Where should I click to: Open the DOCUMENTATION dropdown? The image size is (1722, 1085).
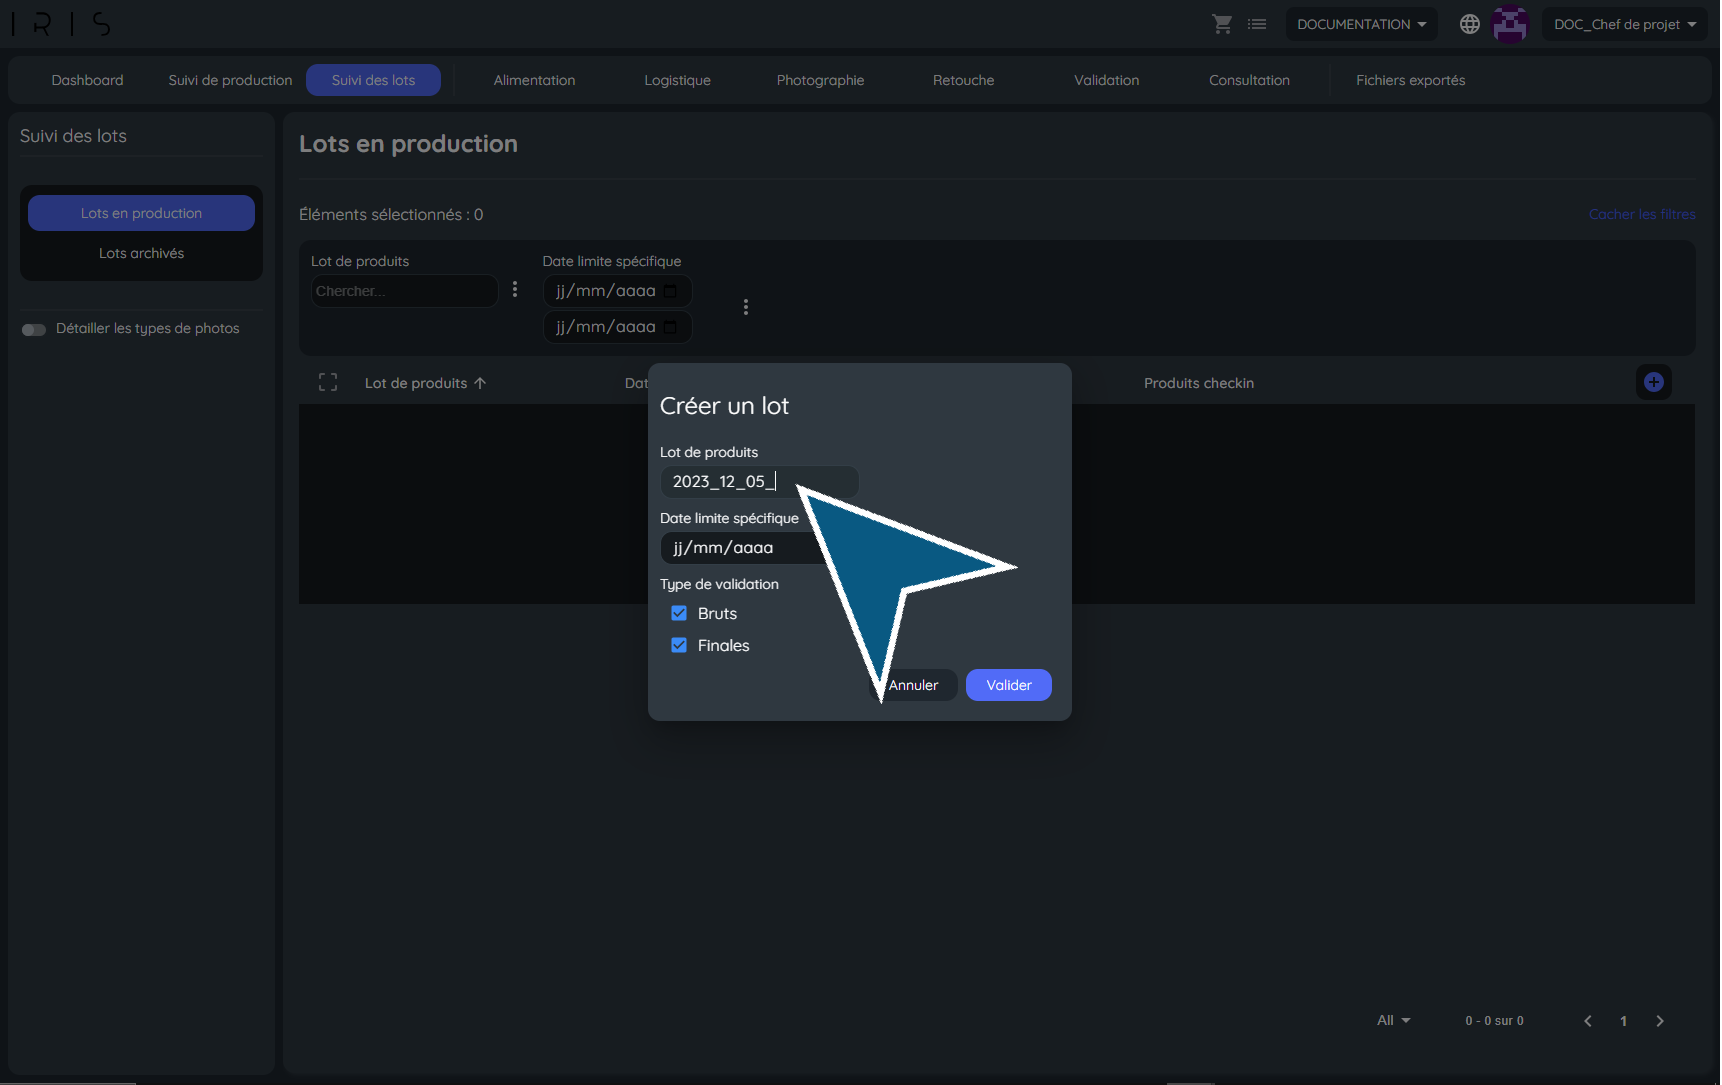(x=1361, y=24)
